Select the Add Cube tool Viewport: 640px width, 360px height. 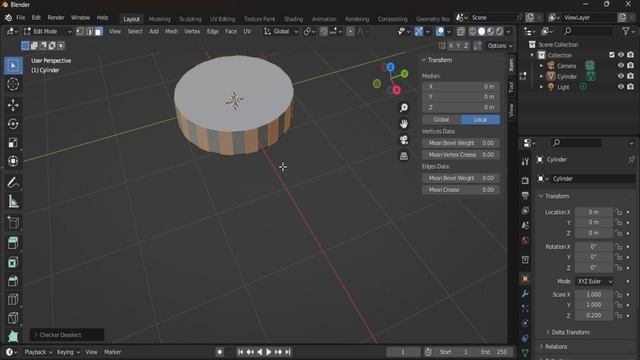click(13, 222)
